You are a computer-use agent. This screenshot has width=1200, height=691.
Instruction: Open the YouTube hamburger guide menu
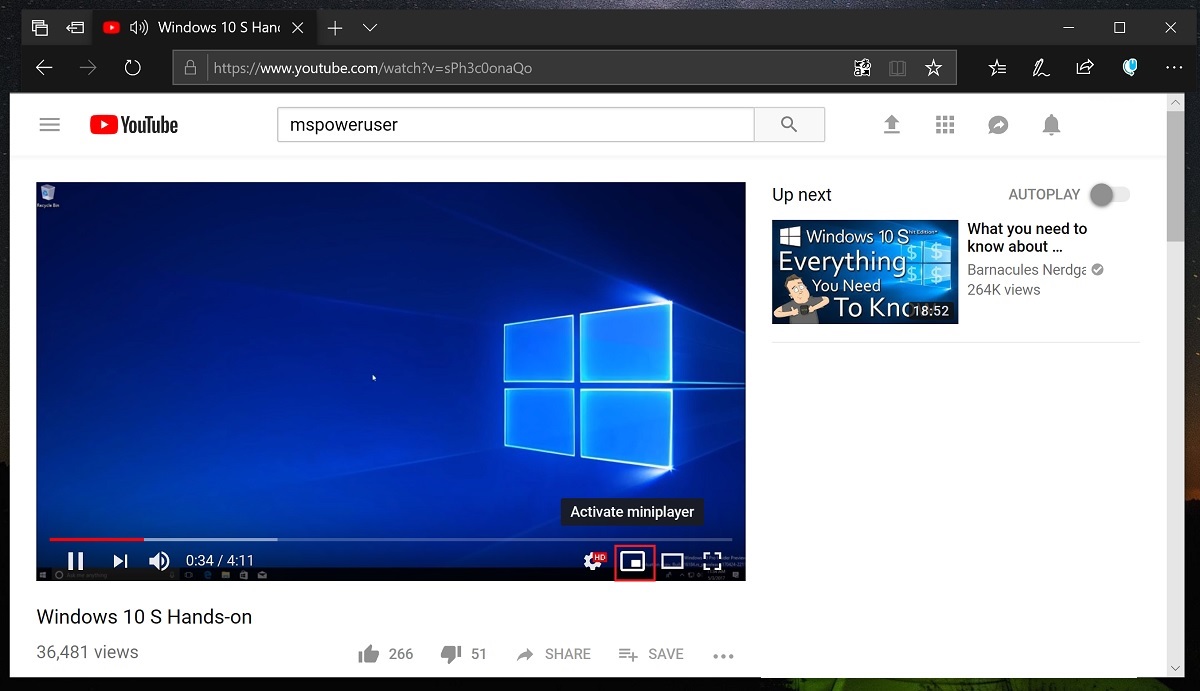[x=50, y=125]
